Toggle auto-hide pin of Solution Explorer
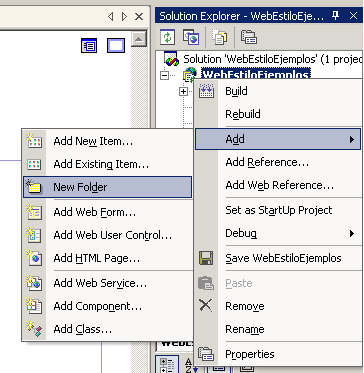Screen dimensions: 364x373 click(336, 16)
